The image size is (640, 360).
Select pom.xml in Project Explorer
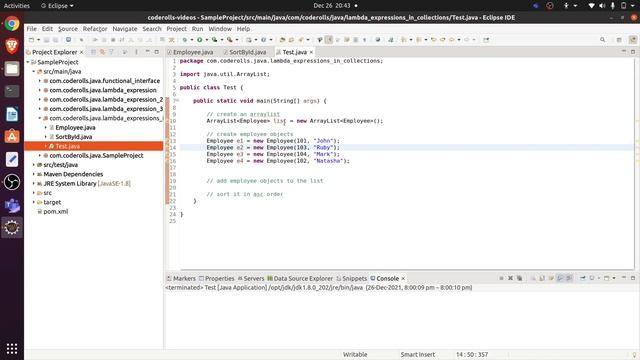[56, 211]
